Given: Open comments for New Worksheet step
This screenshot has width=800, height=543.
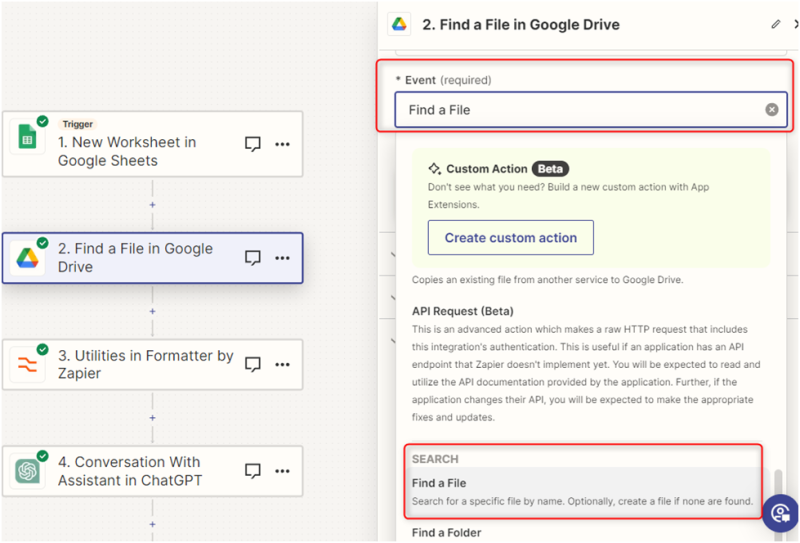Looking at the screenshot, I should [x=253, y=144].
